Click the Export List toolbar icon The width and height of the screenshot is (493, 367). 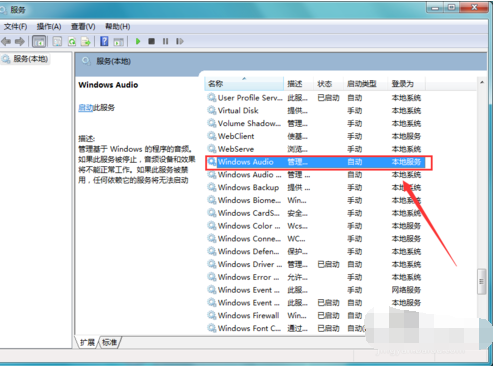[86, 42]
